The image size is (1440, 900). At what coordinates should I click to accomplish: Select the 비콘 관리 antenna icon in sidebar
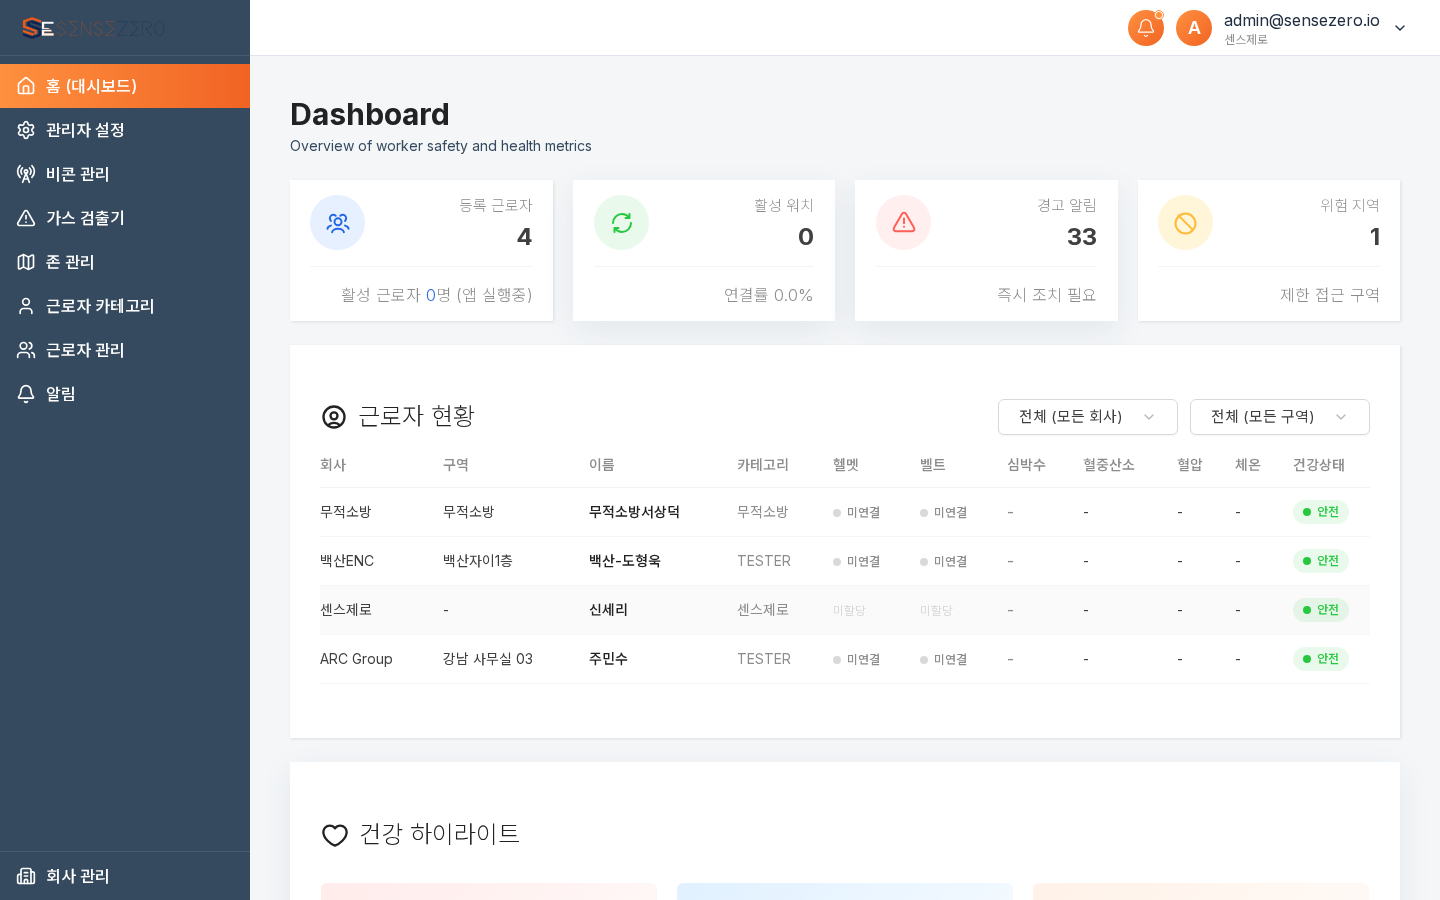click(x=26, y=174)
